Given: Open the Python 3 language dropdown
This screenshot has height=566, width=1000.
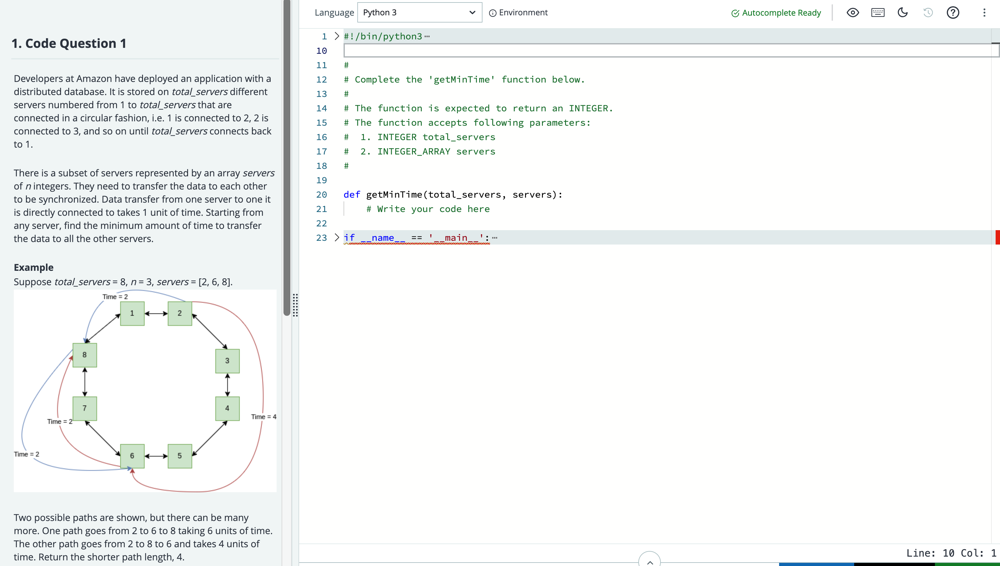Looking at the screenshot, I should coord(419,13).
